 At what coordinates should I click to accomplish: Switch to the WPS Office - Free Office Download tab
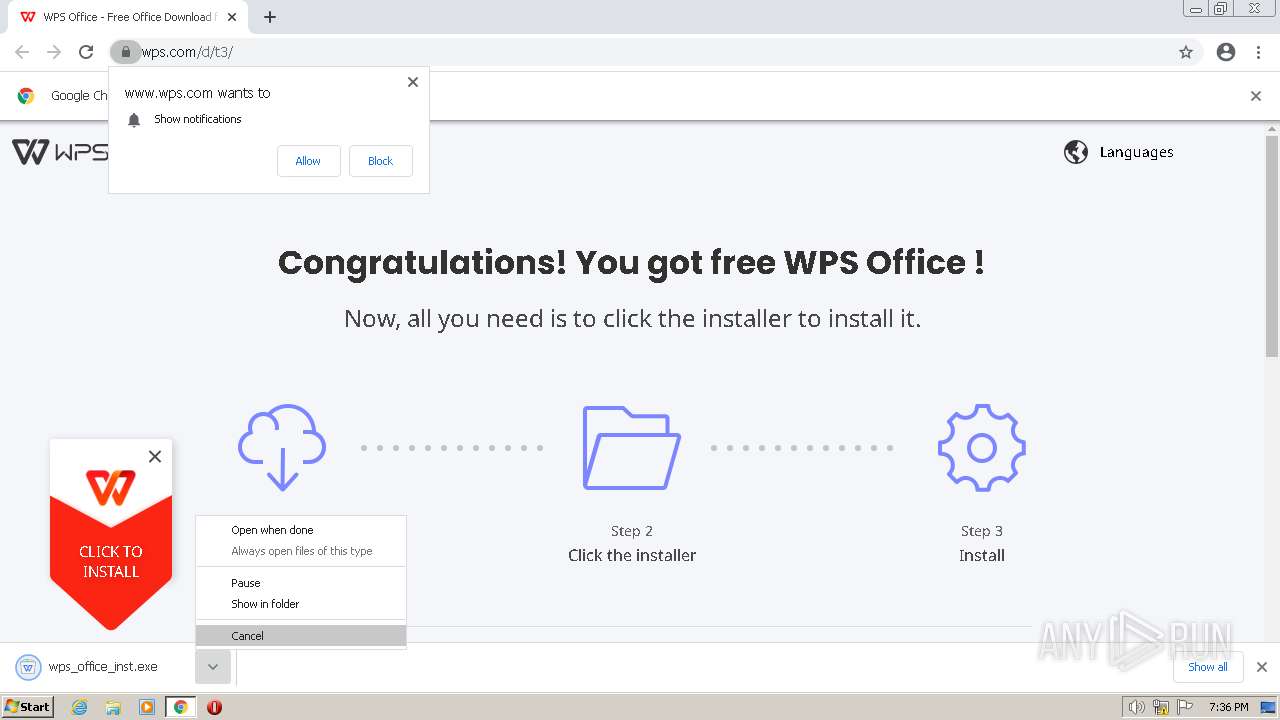click(128, 17)
